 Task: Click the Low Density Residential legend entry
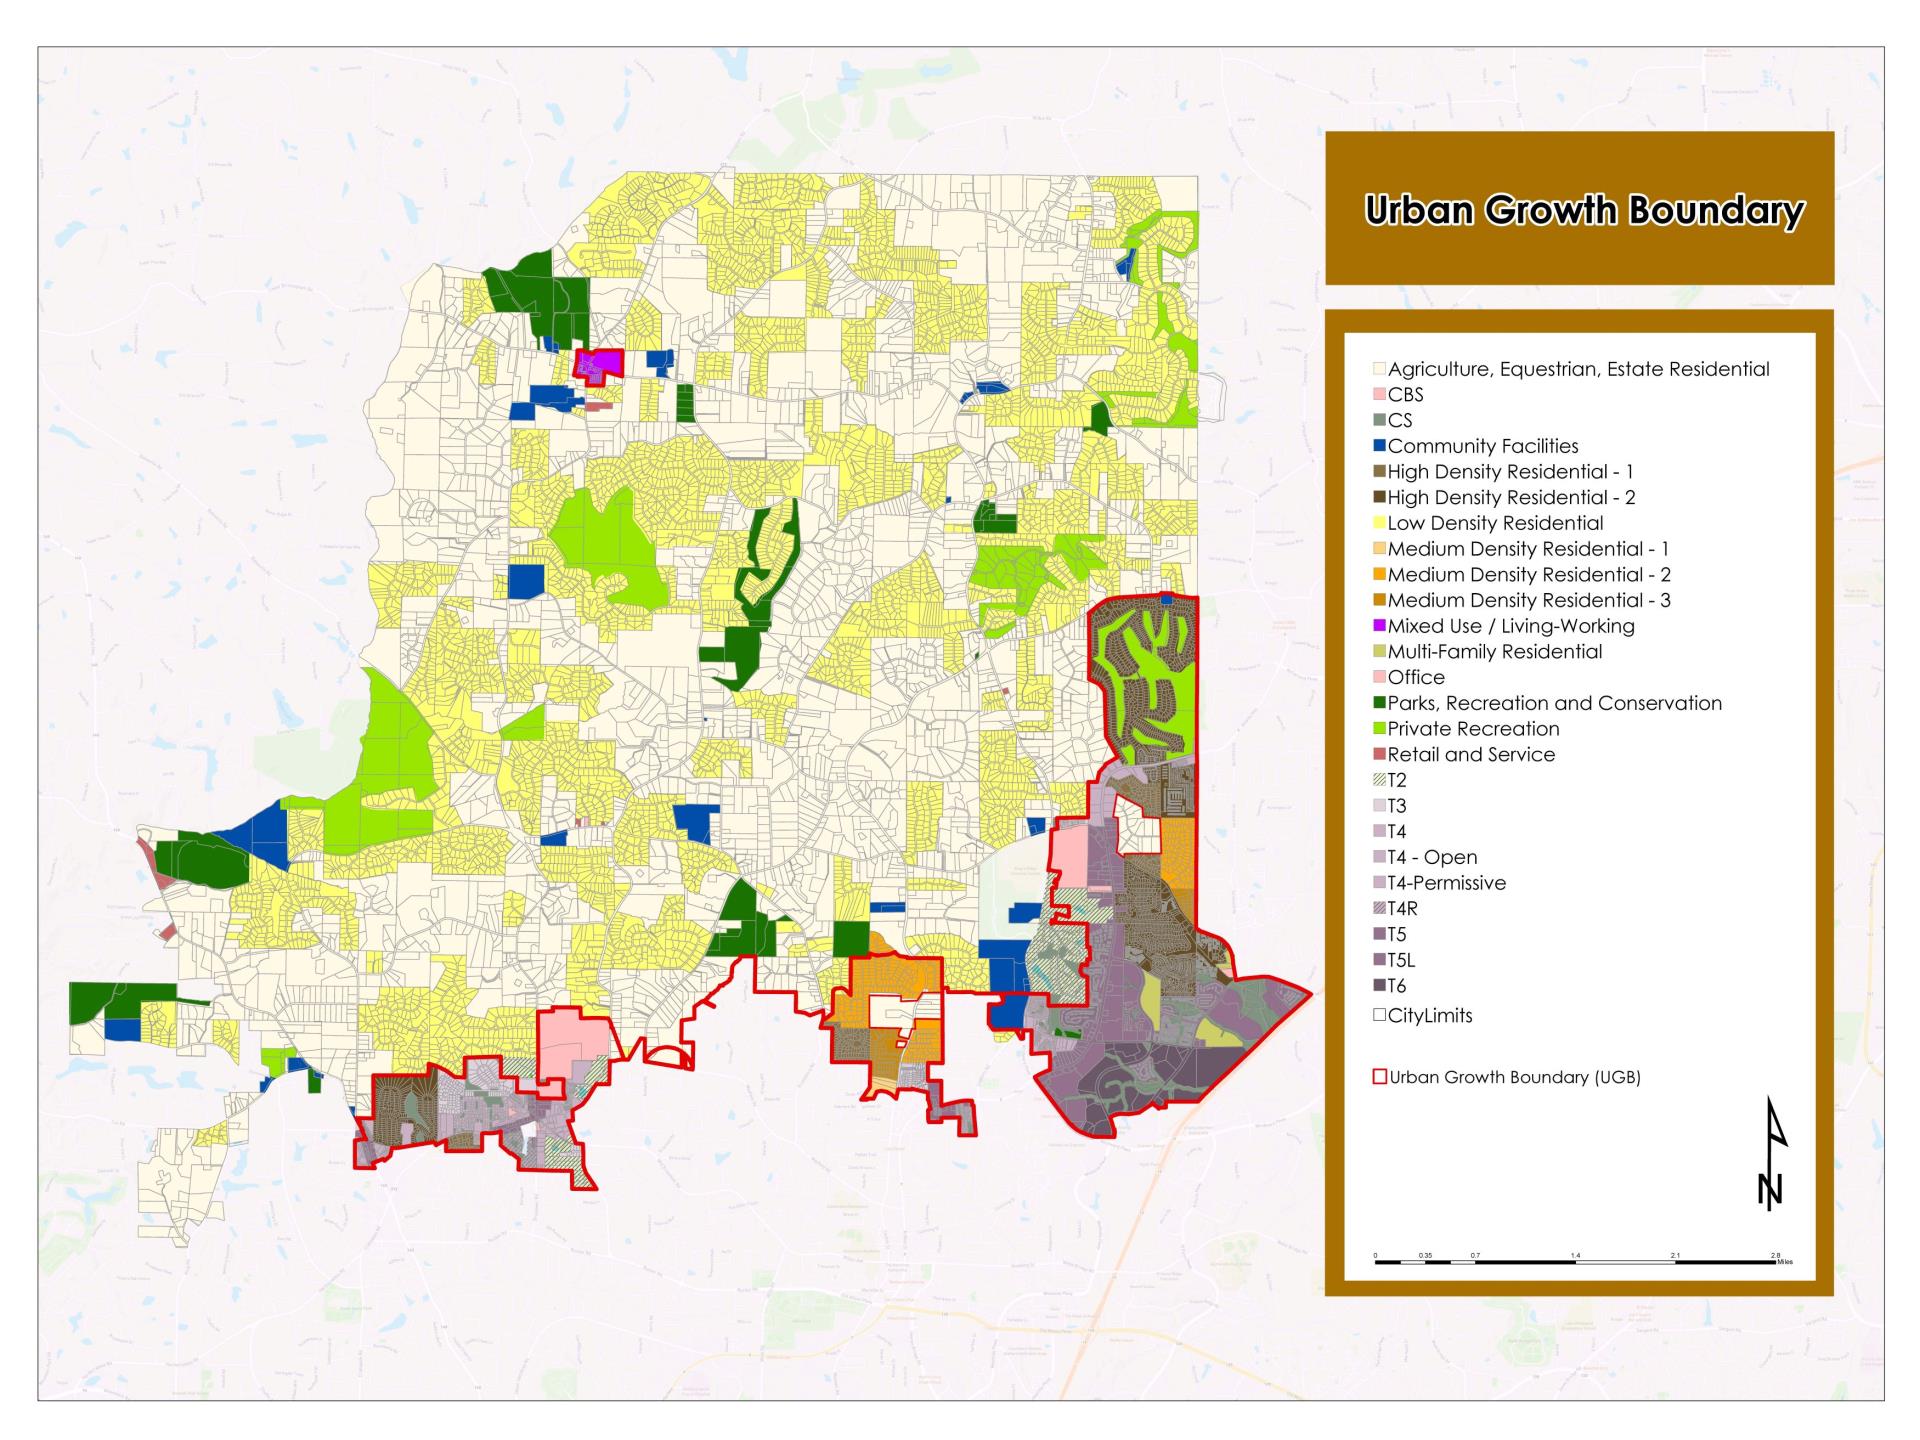[1488, 523]
